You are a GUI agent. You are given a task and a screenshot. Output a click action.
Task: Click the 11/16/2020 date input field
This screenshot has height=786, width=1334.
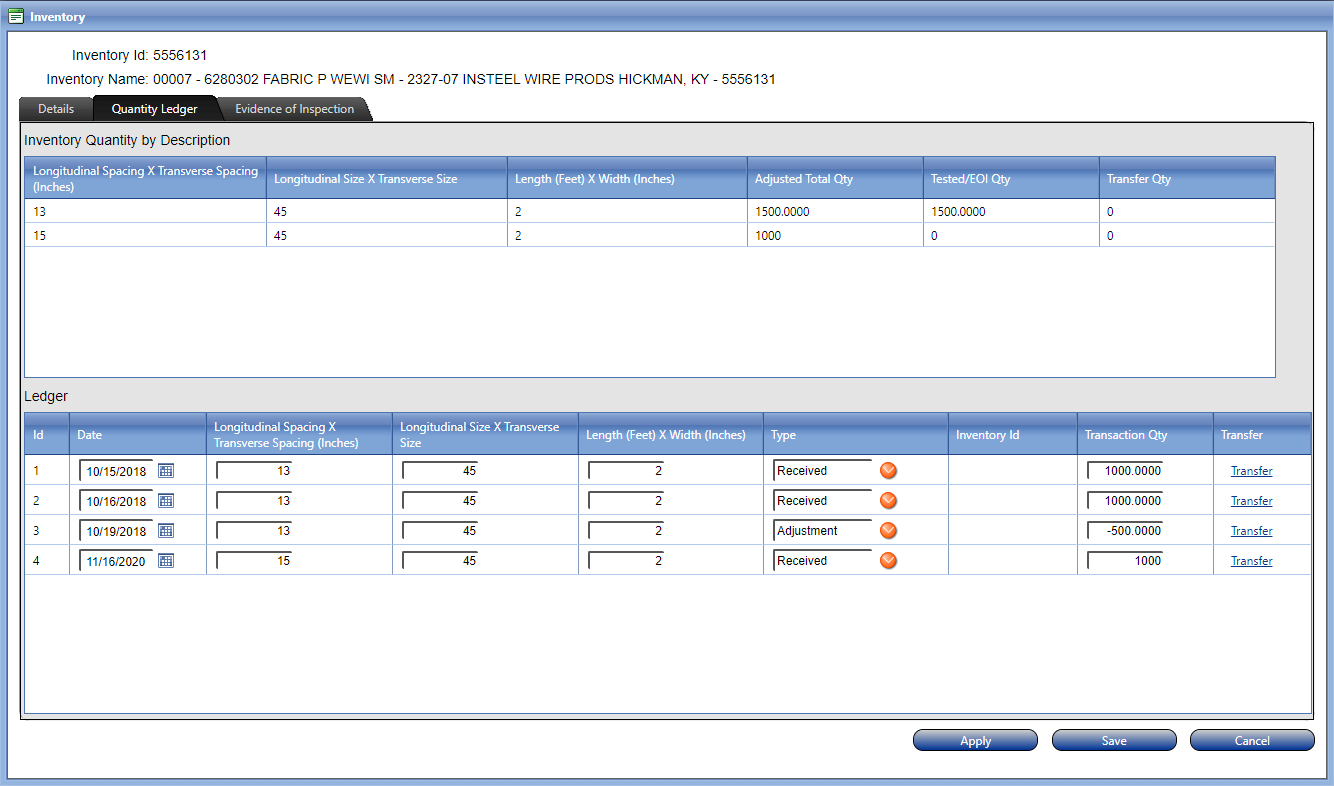(116, 562)
